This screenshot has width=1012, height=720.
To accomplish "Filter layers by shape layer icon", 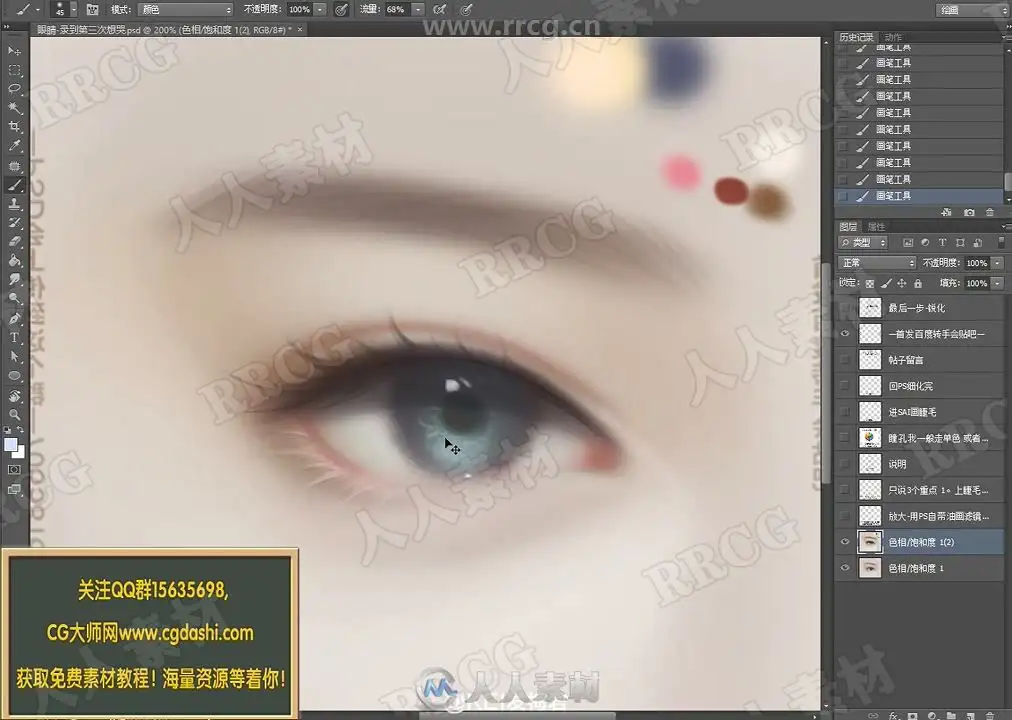I will tap(960, 243).
